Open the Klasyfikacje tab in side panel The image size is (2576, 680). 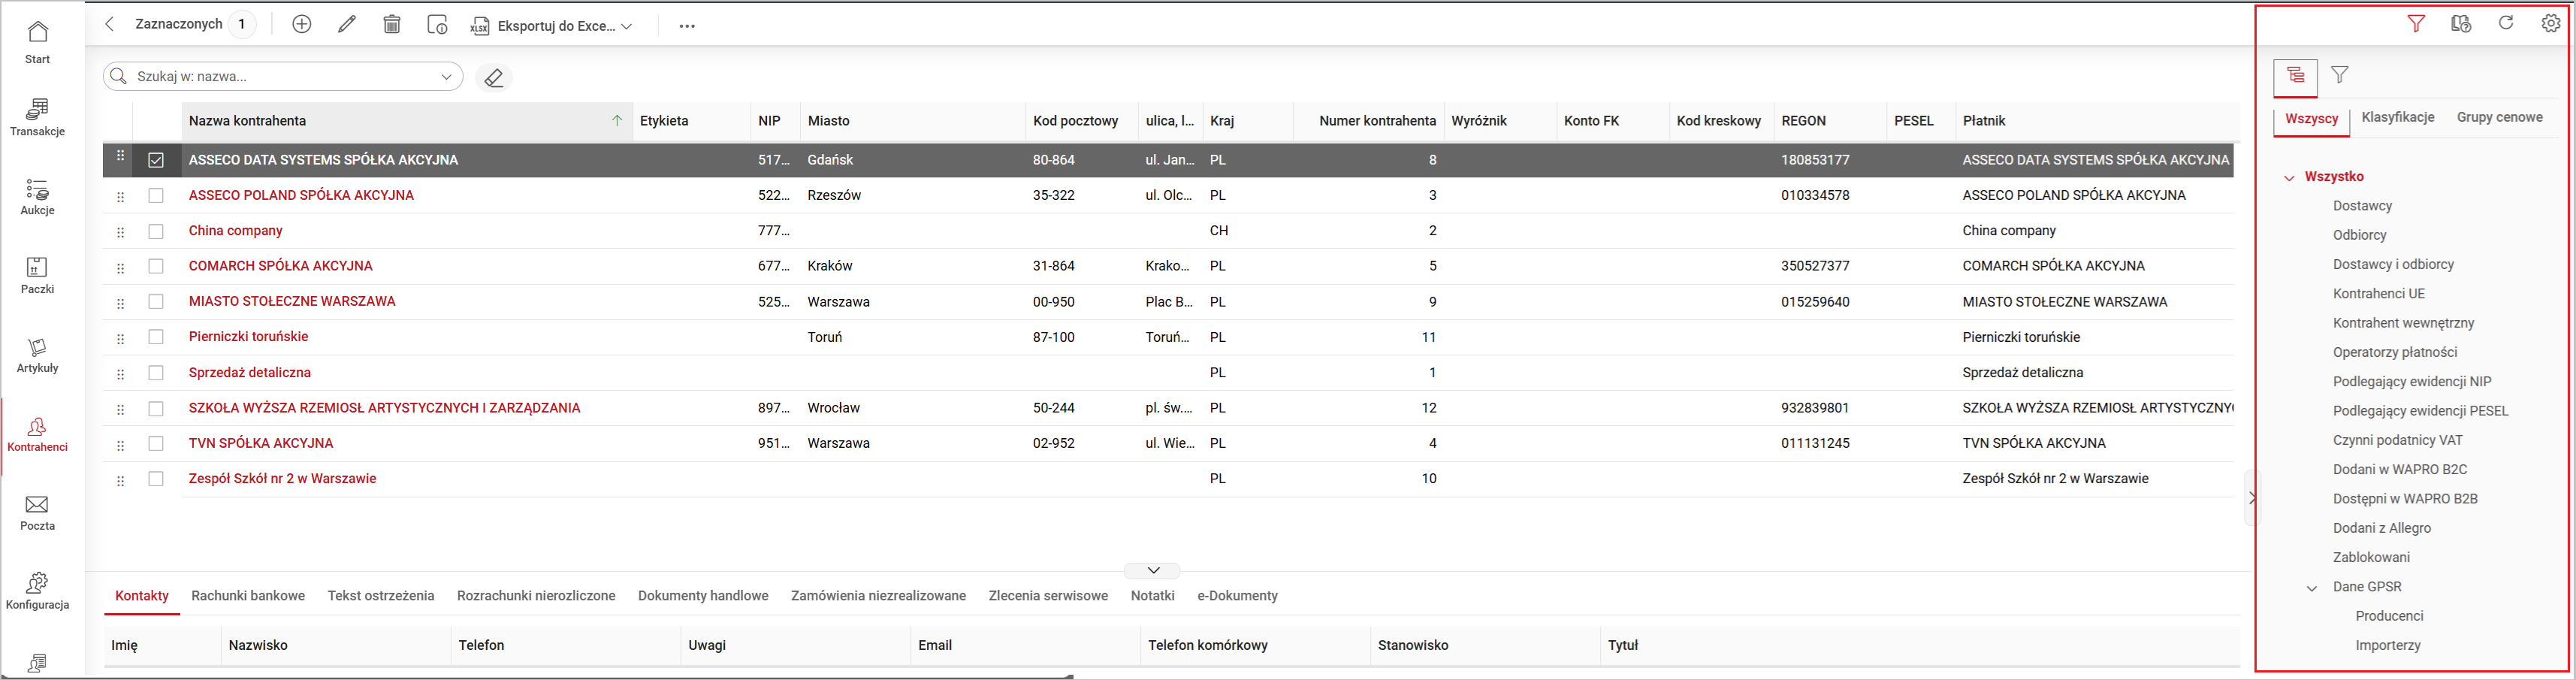point(2397,118)
